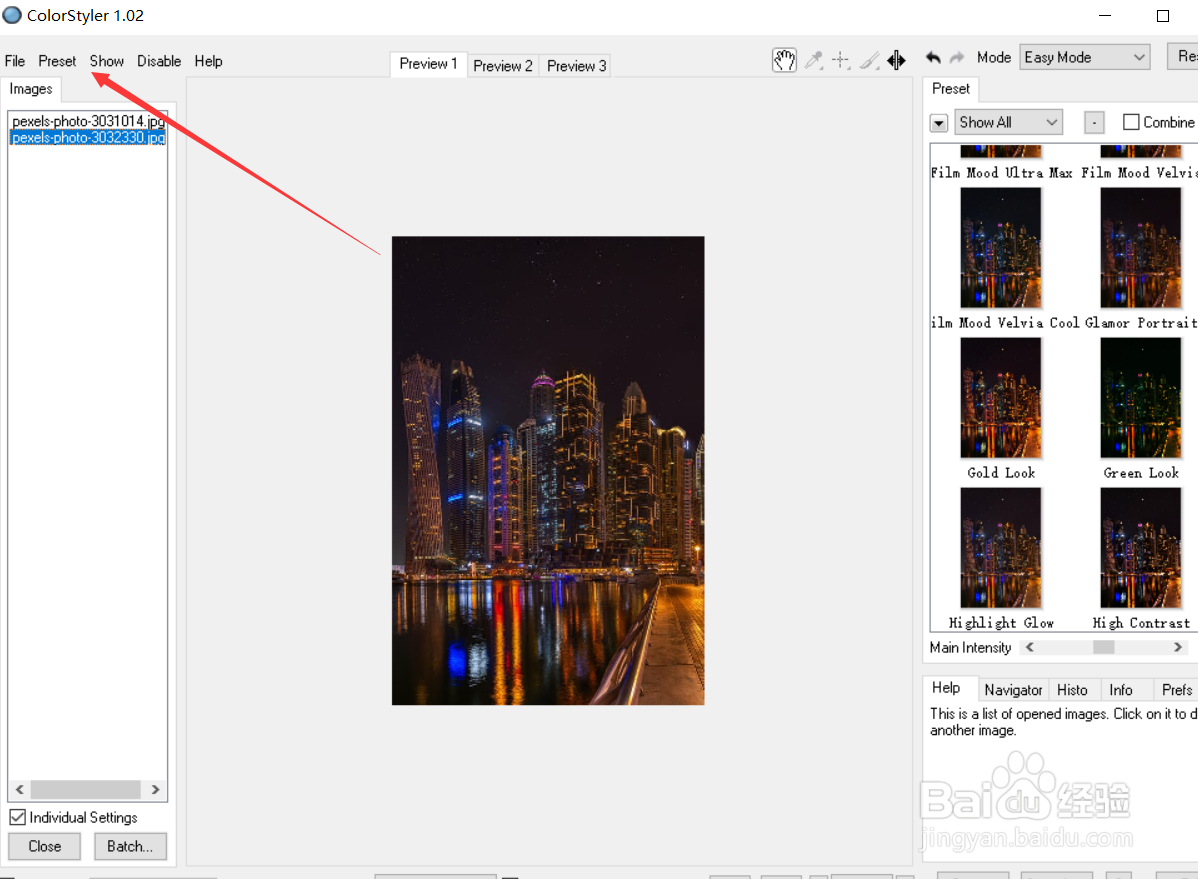Click the city skyline preview image
Viewport: 1198px width, 879px height.
point(548,470)
